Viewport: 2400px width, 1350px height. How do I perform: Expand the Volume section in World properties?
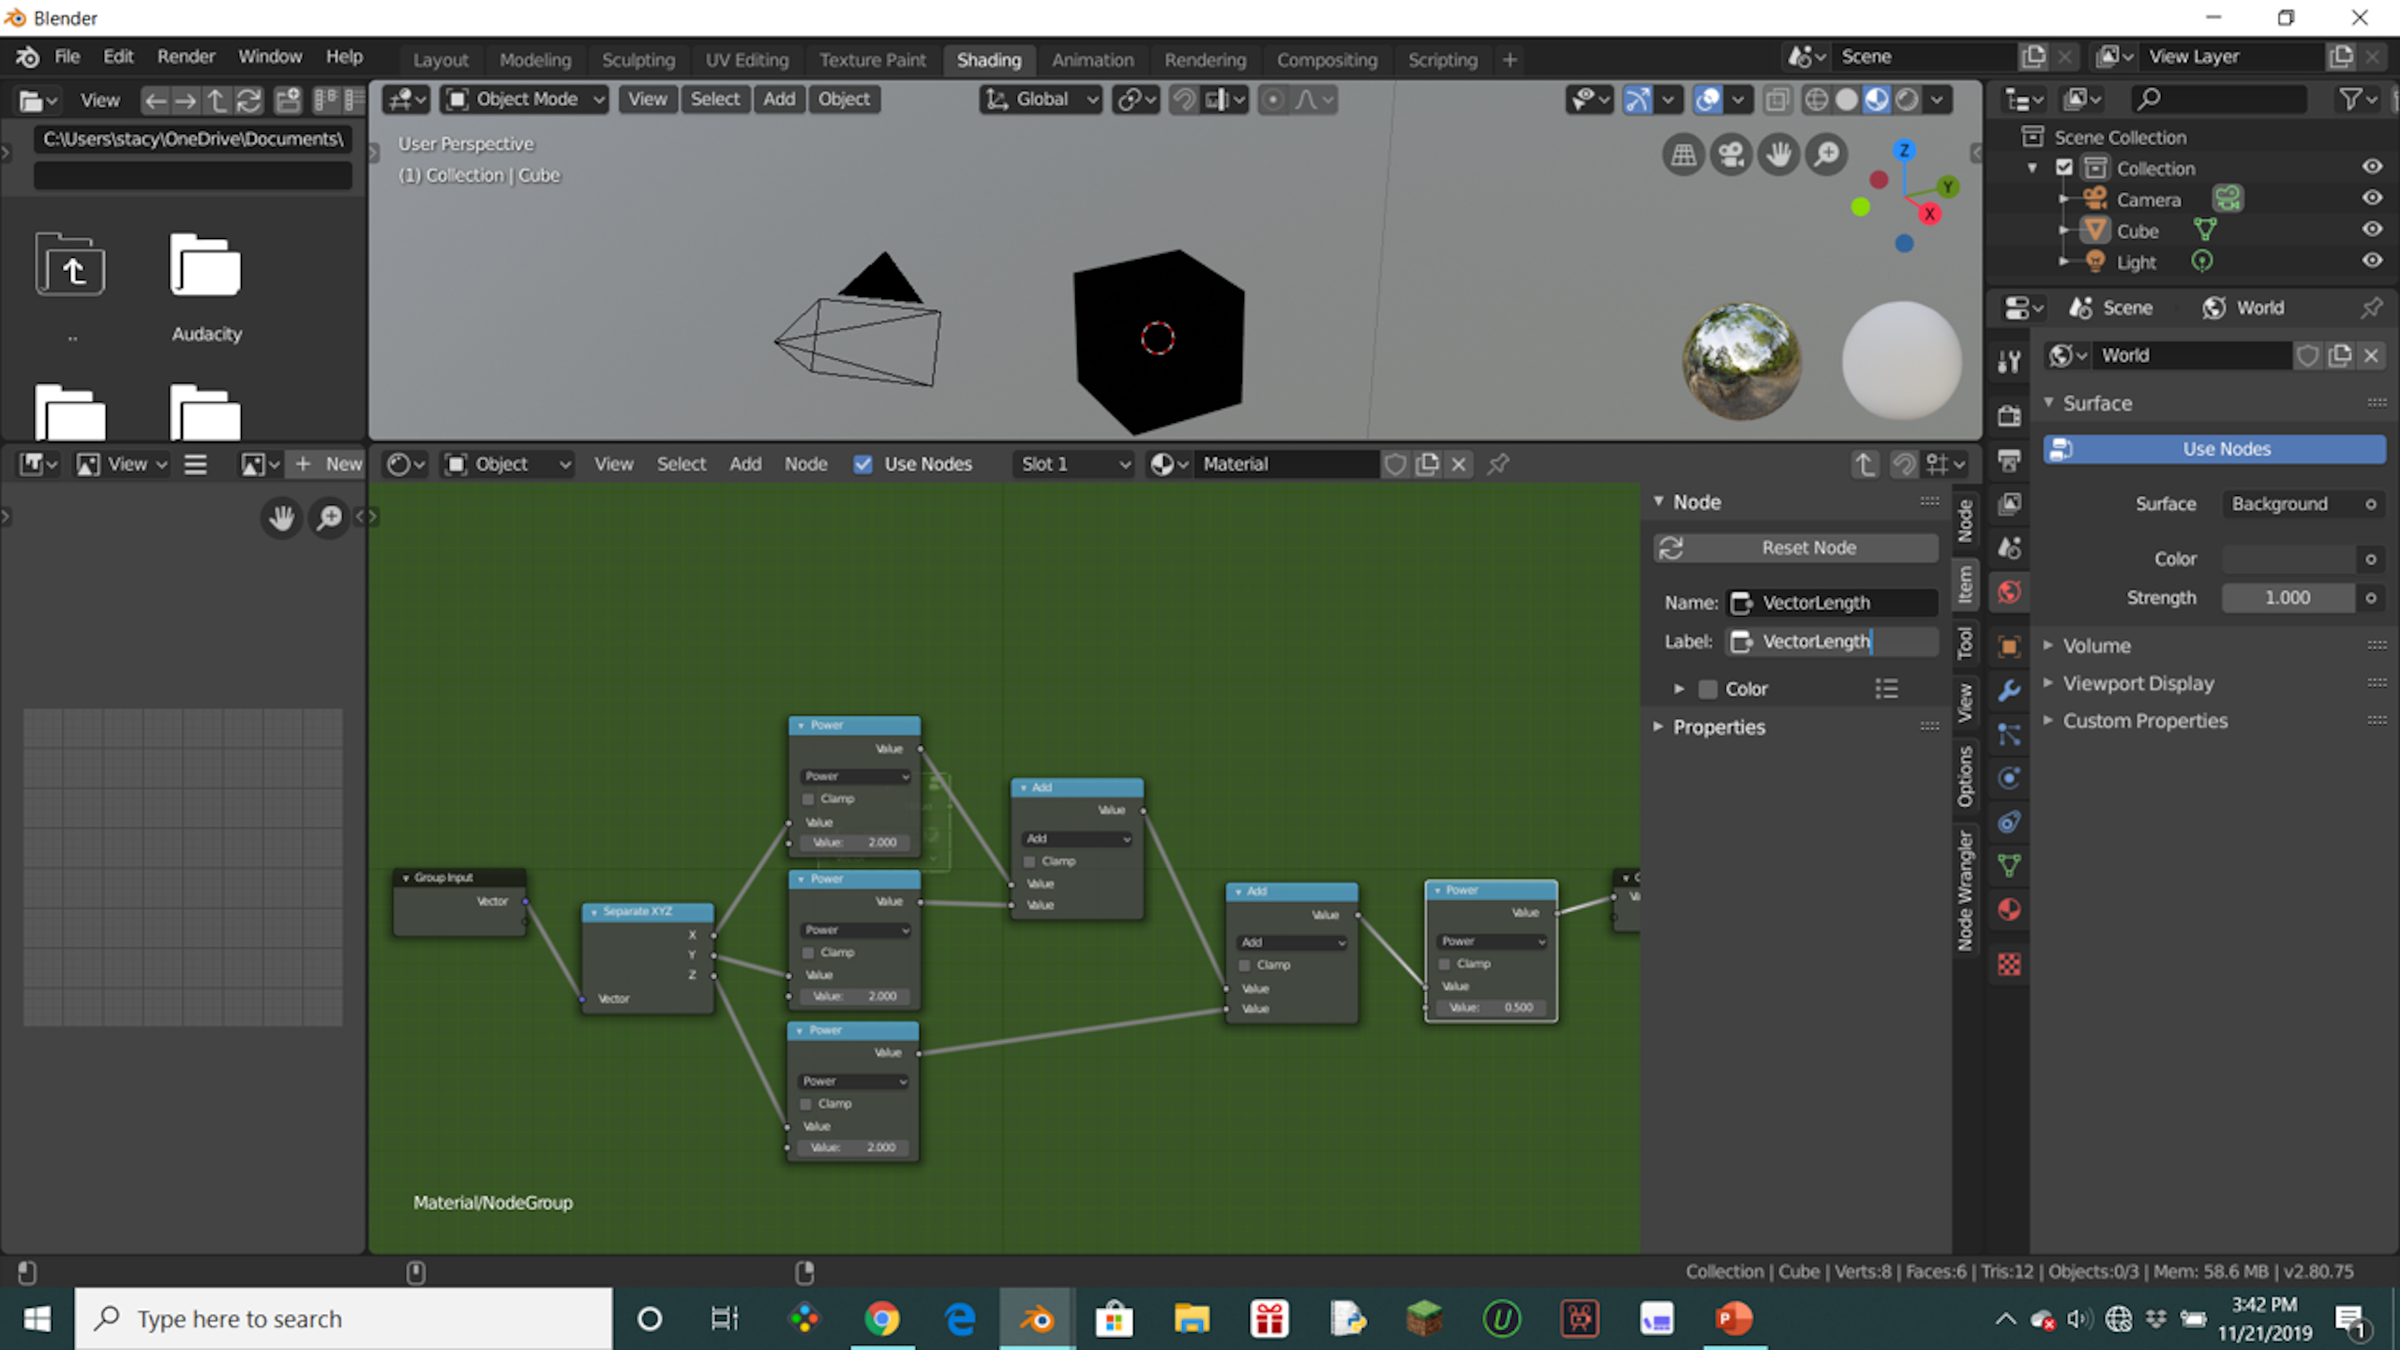tap(2097, 645)
